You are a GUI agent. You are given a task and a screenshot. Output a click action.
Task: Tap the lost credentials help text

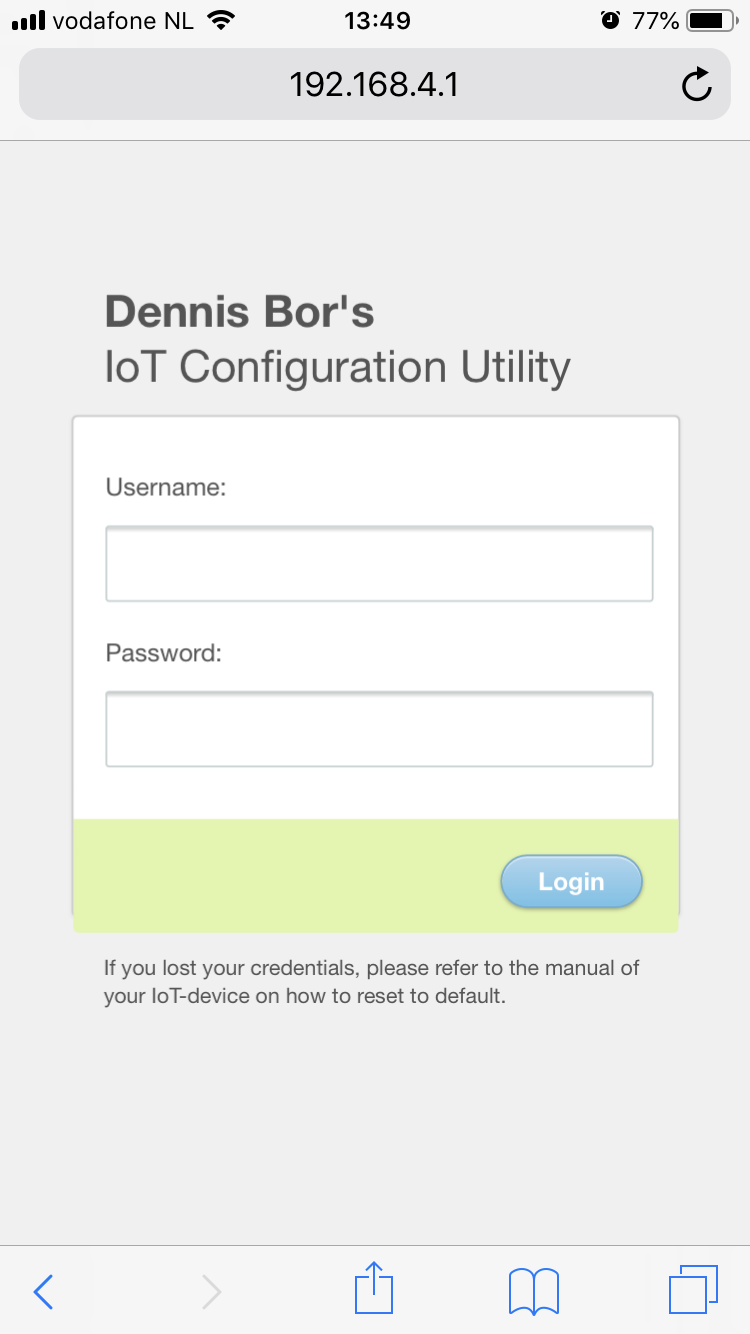click(371, 982)
